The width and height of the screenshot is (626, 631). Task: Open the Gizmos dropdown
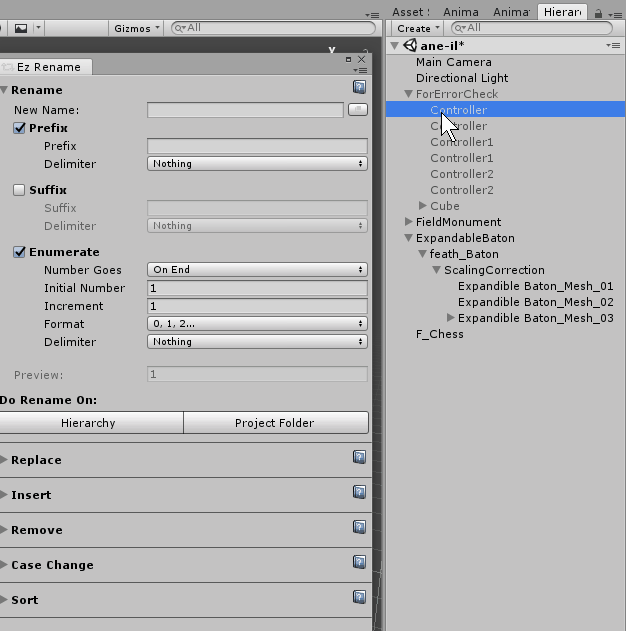click(136, 28)
